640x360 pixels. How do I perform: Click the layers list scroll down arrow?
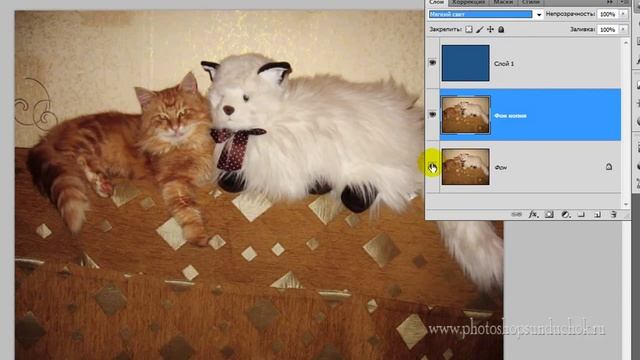(626, 204)
